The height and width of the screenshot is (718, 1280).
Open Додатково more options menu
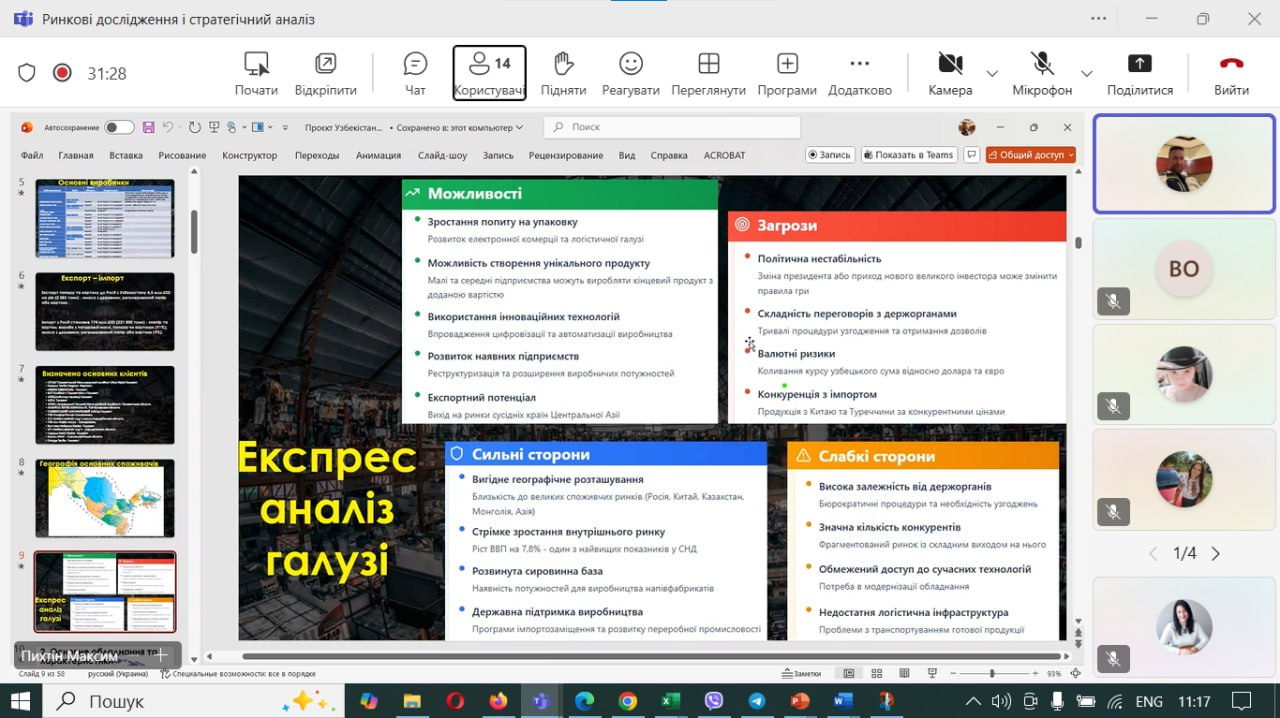859,65
